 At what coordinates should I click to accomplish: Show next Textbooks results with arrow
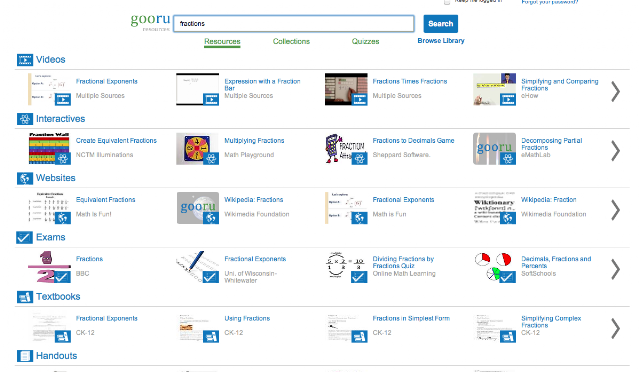click(616, 329)
